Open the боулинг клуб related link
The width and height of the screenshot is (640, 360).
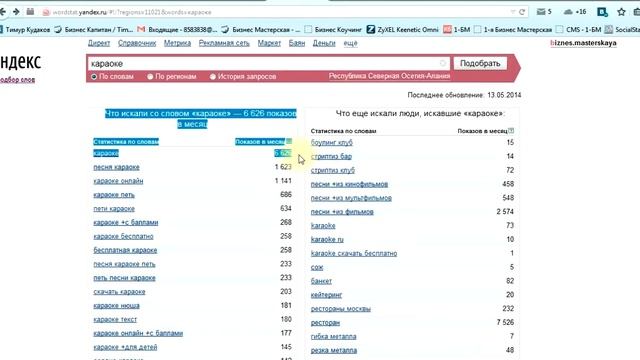point(331,142)
